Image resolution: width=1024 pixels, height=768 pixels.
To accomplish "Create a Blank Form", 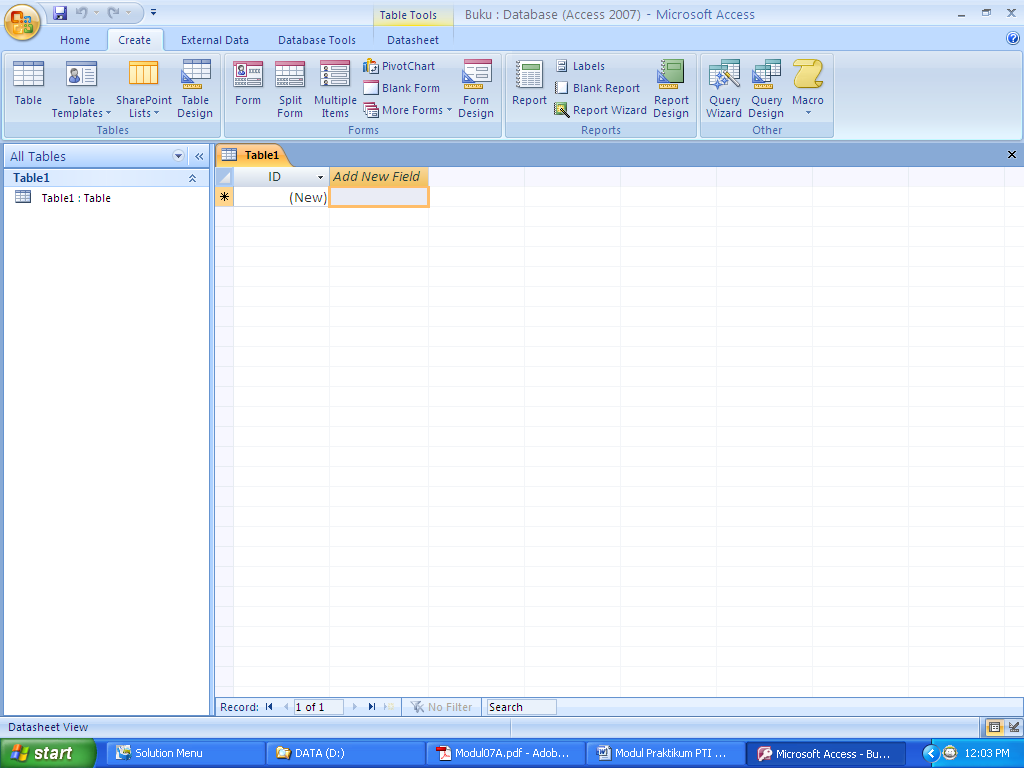I will [402, 88].
